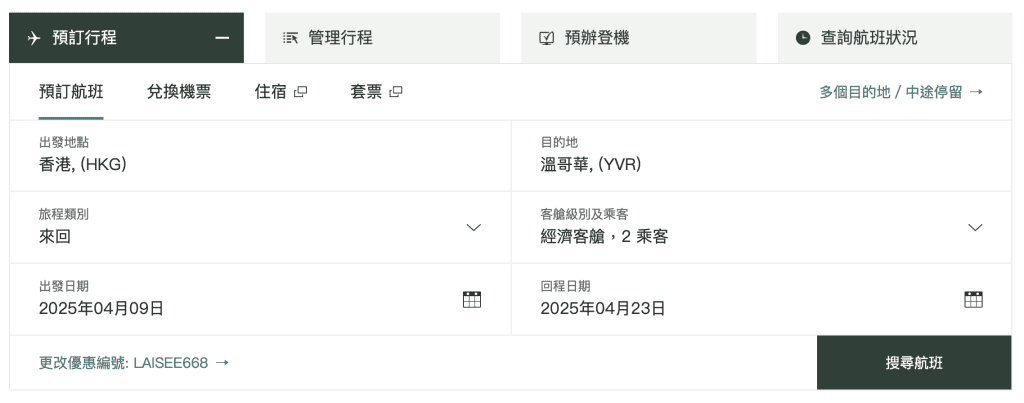The height and width of the screenshot is (403, 1024).
Task: Switch to the 兌換機票 tab
Action: click(x=179, y=92)
